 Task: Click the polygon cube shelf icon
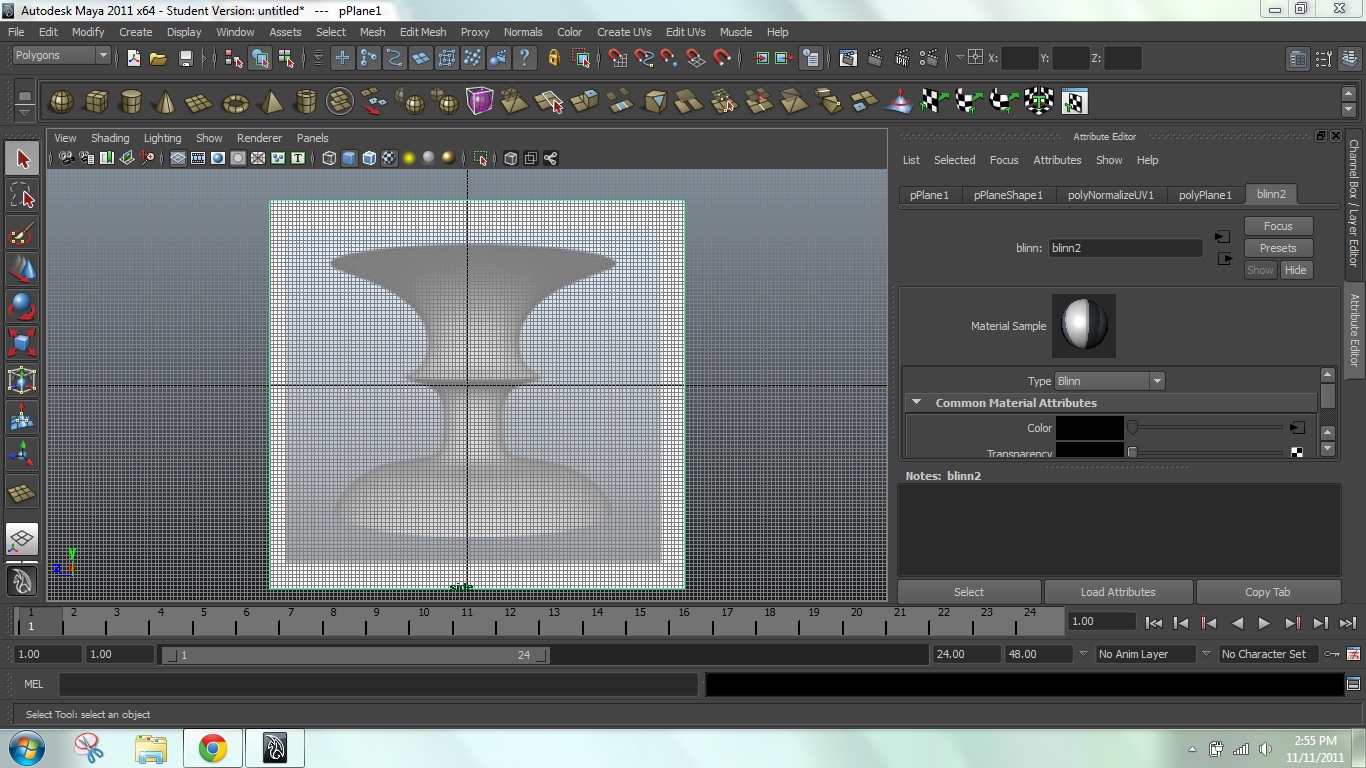tap(96, 102)
